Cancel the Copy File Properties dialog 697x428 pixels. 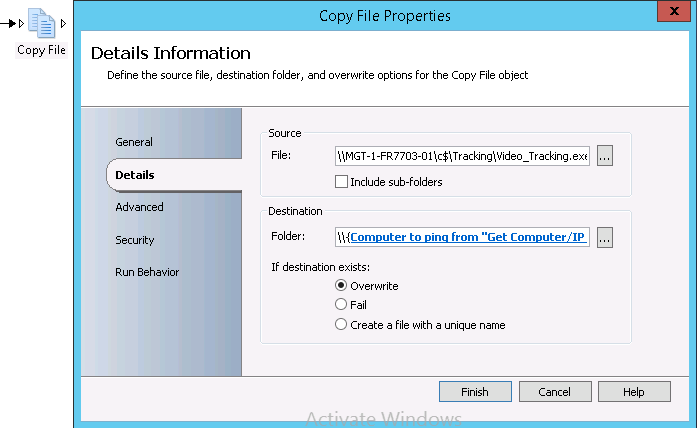point(555,392)
